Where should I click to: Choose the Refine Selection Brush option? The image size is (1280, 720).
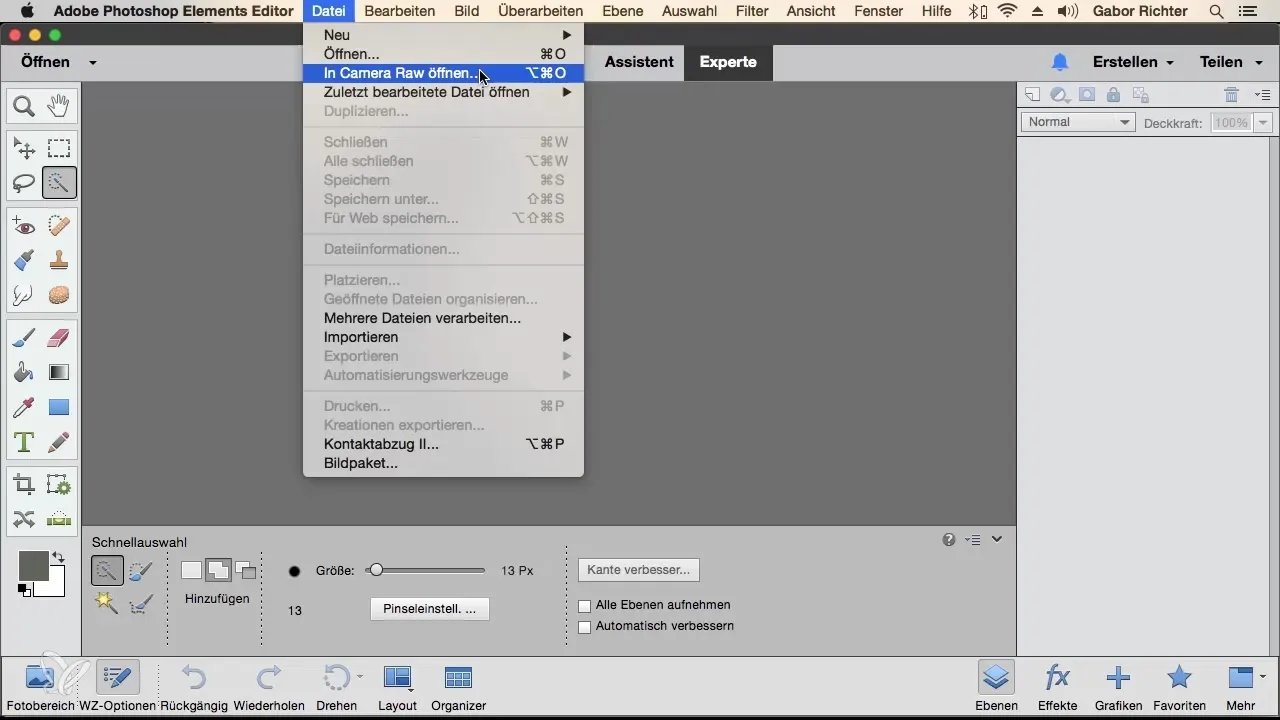click(x=141, y=602)
